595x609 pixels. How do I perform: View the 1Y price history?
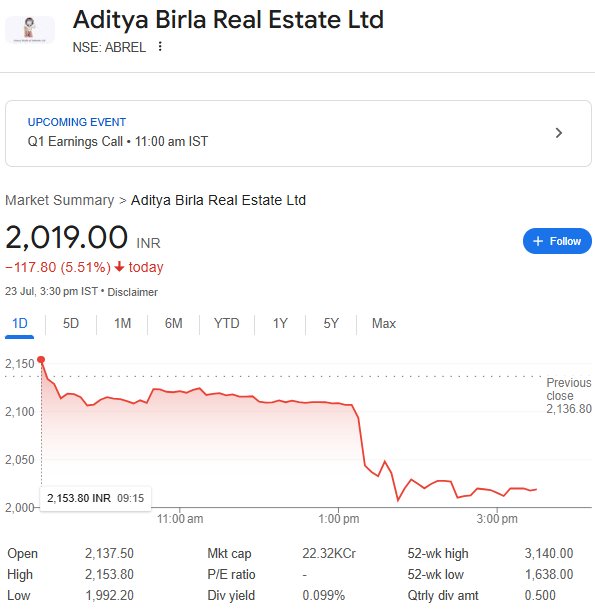[x=280, y=324]
